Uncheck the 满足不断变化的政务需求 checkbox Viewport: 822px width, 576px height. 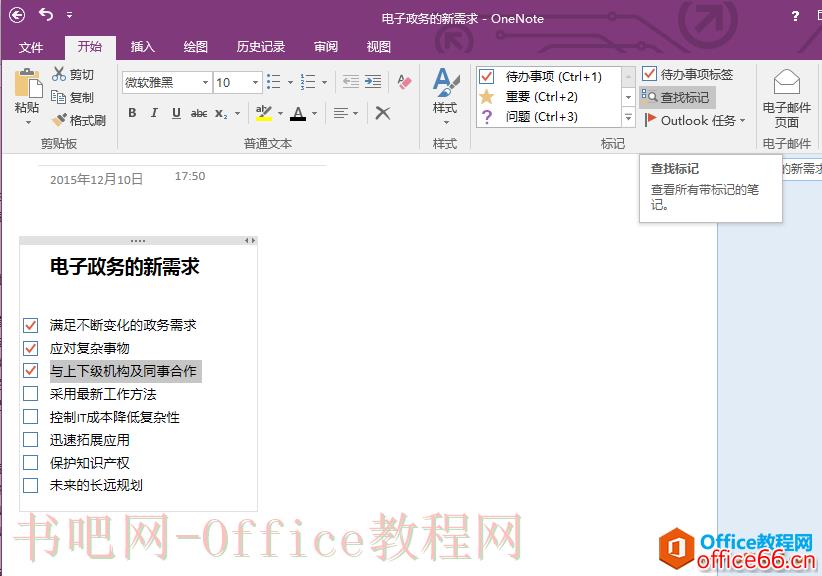click(x=30, y=325)
